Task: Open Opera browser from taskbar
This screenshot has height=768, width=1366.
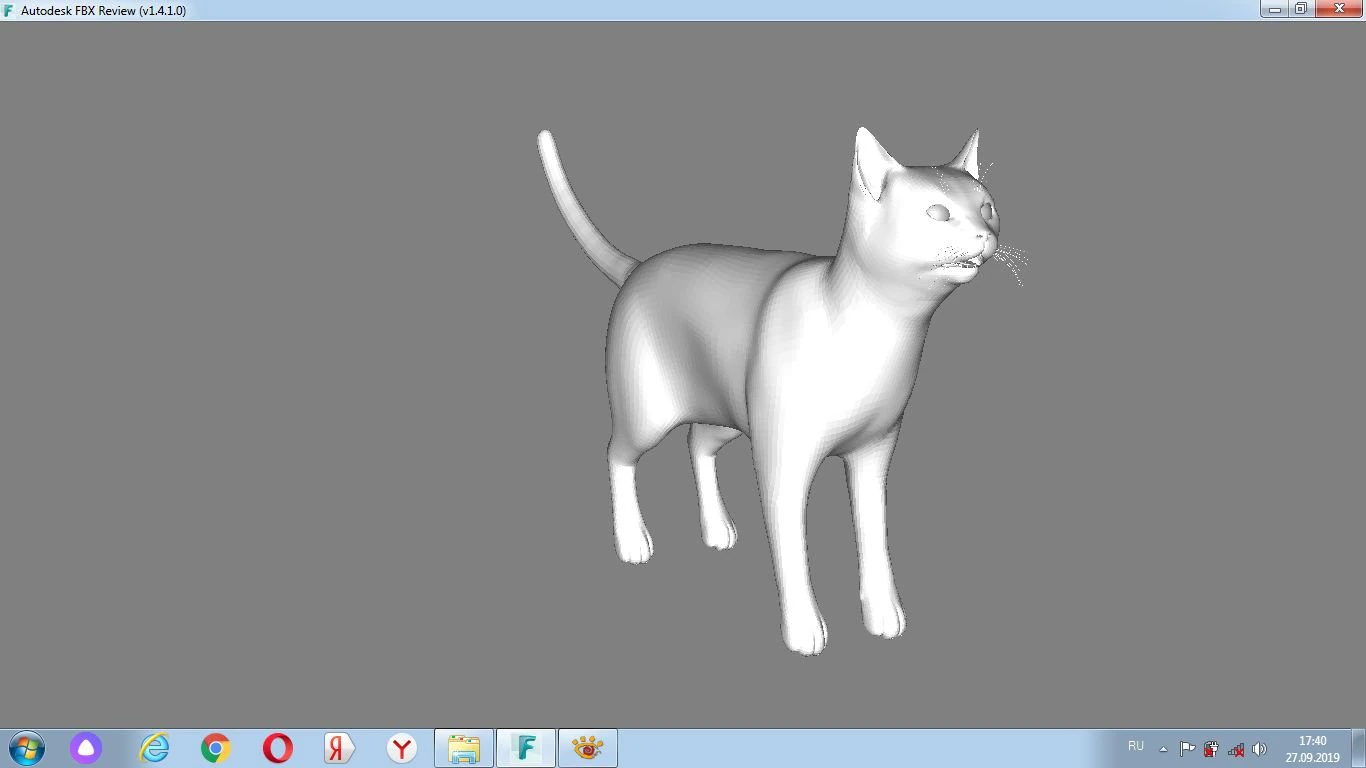Action: (x=278, y=748)
